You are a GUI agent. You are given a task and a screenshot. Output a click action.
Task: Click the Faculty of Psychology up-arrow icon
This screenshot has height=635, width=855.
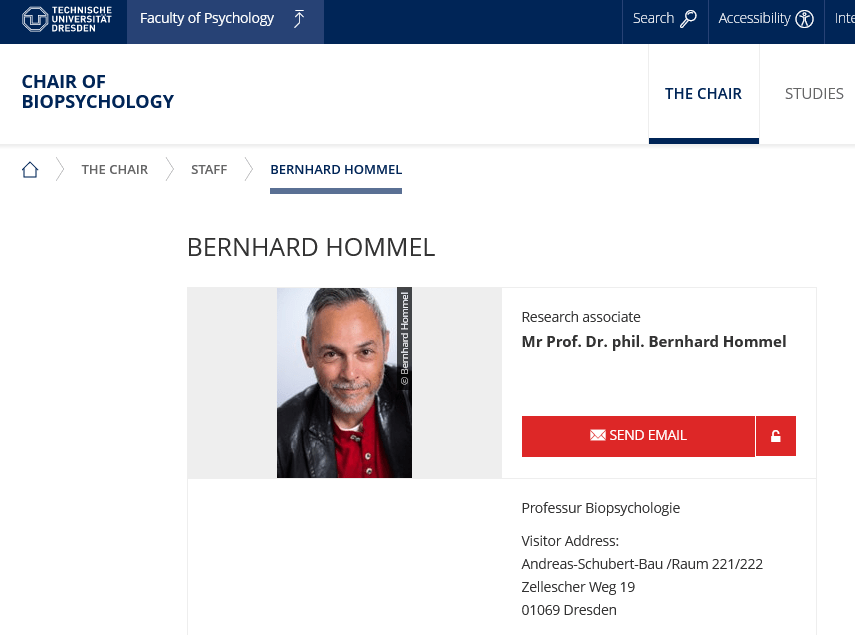click(299, 19)
